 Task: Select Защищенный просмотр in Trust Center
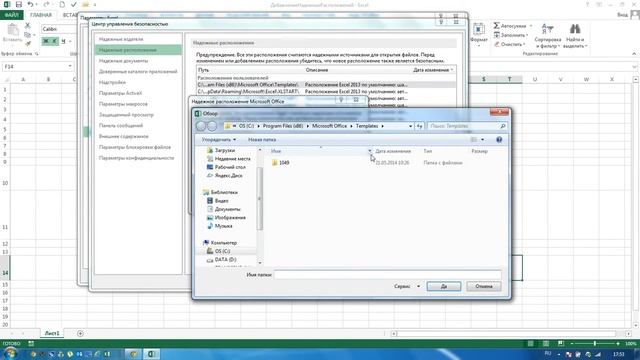click(126, 115)
